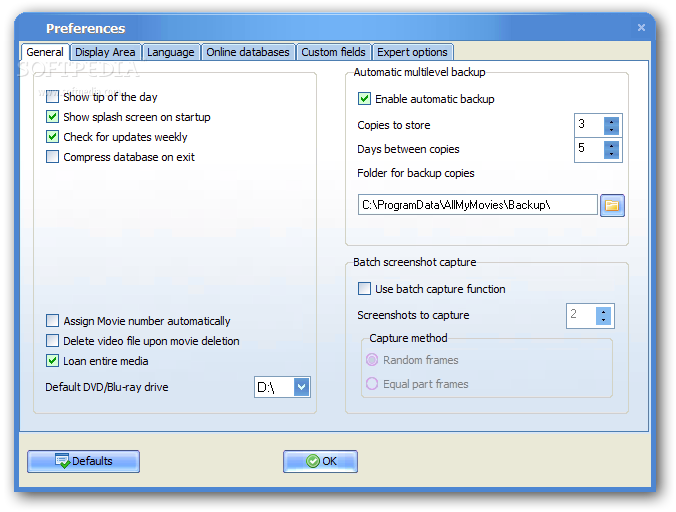Open Default DVD/Blu-ray drive dropdown
676x512 pixels.
click(x=302, y=387)
